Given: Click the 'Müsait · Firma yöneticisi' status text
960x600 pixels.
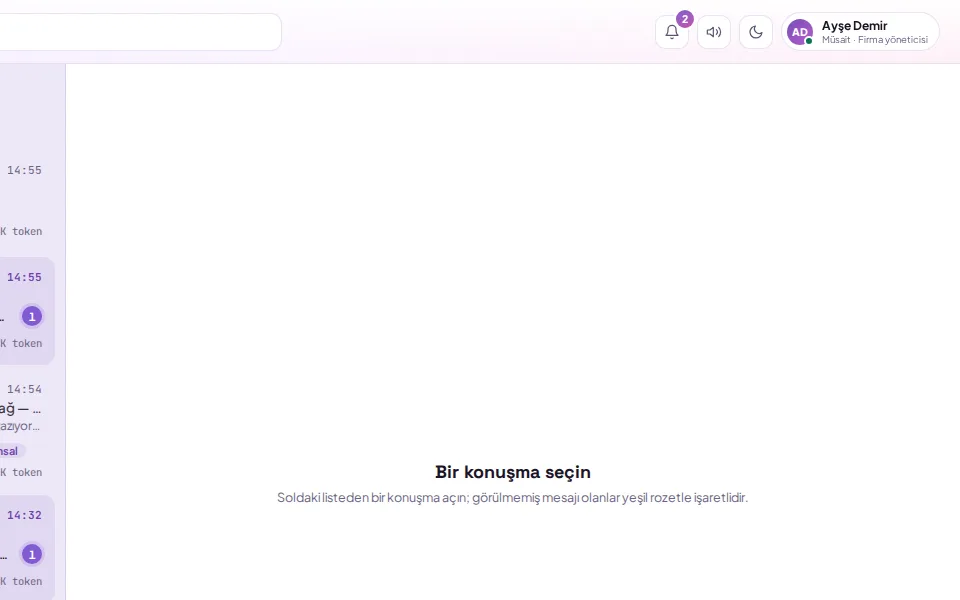Looking at the screenshot, I should 875,40.
